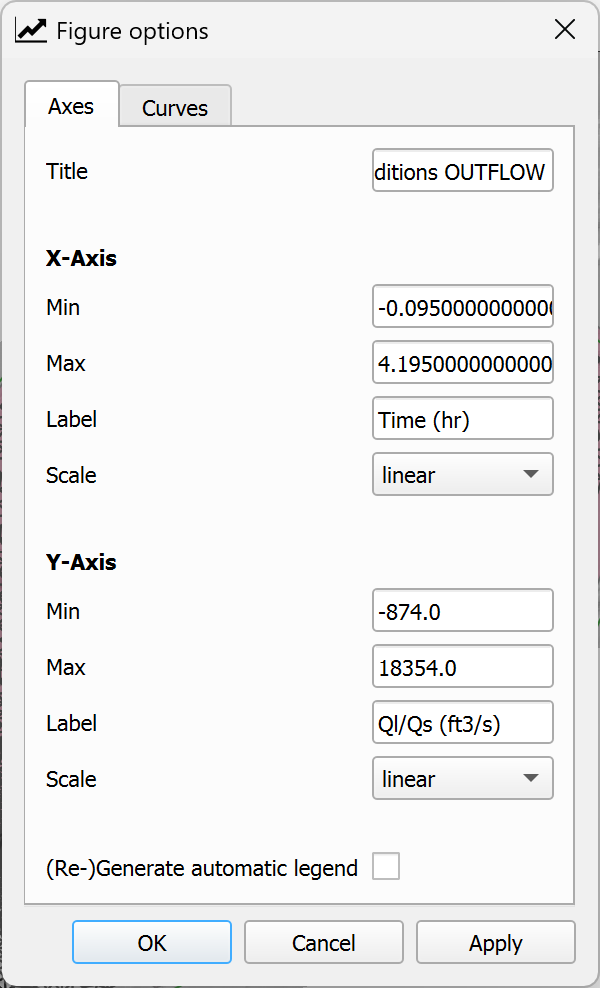Click the X-Axis Max value field

[x=462, y=363]
